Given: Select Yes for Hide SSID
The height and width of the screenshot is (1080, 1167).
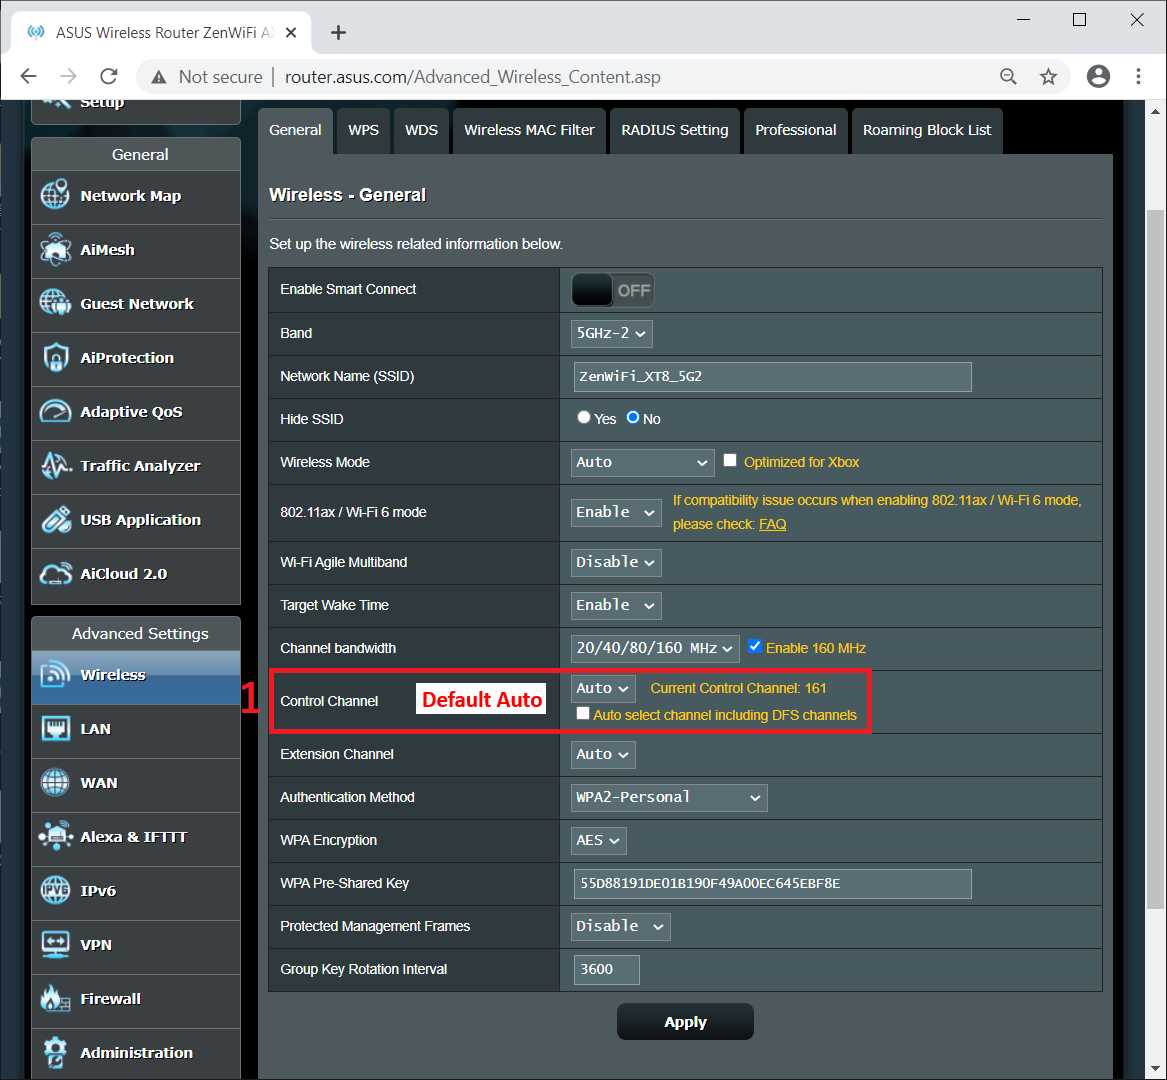Looking at the screenshot, I should pyautogui.click(x=584, y=418).
